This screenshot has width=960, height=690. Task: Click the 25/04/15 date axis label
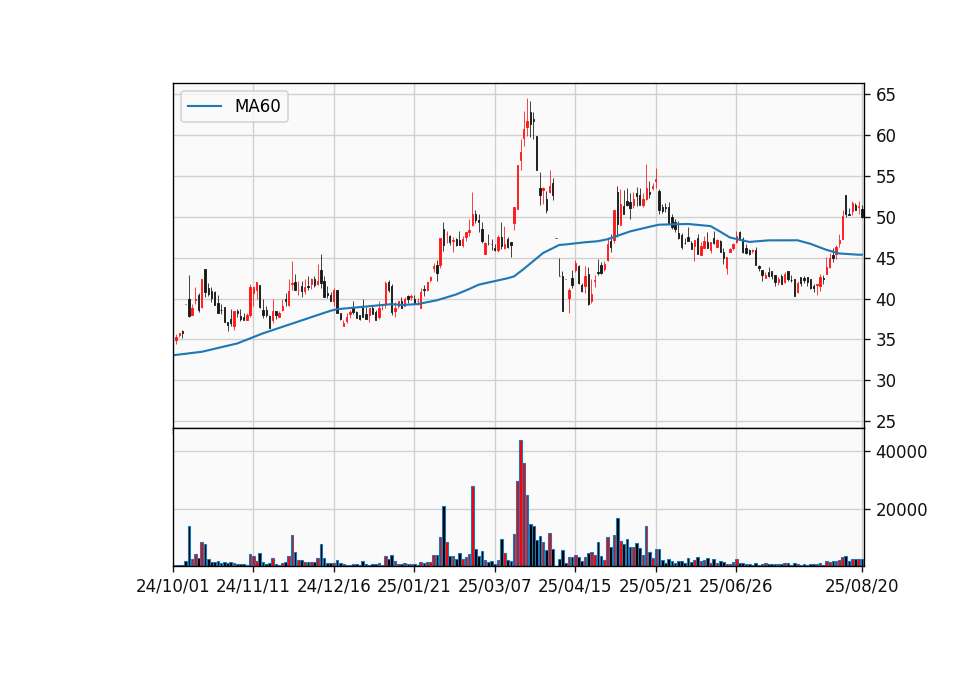(575, 586)
